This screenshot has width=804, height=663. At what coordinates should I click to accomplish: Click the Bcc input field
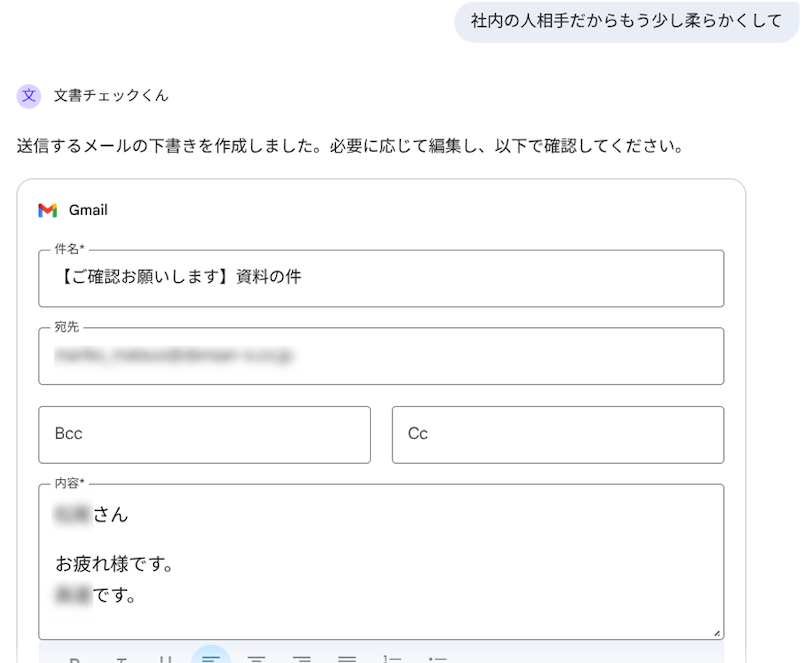coord(204,435)
